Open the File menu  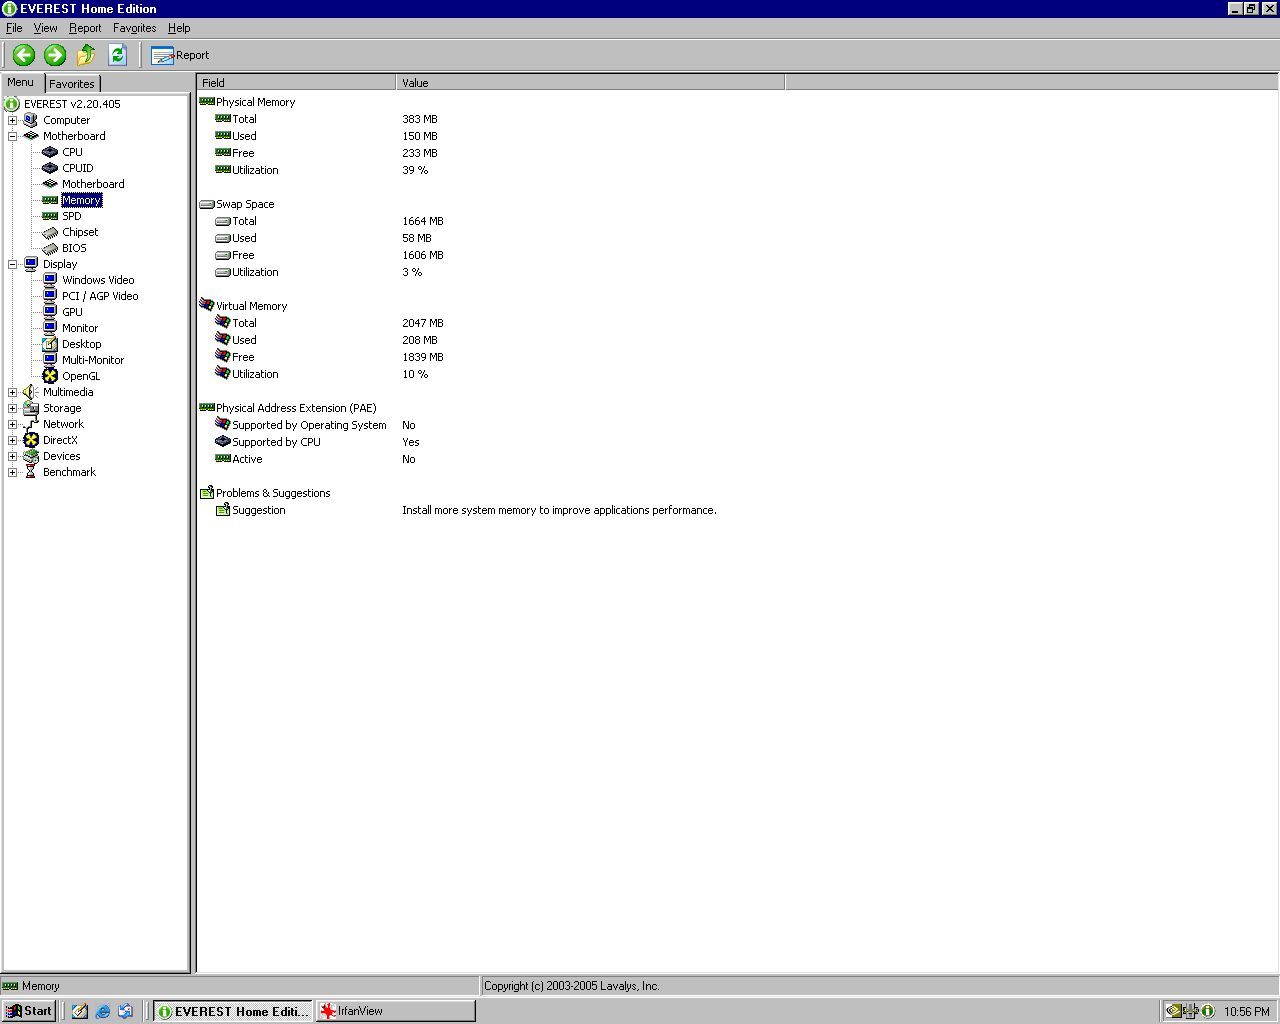pos(14,28)
